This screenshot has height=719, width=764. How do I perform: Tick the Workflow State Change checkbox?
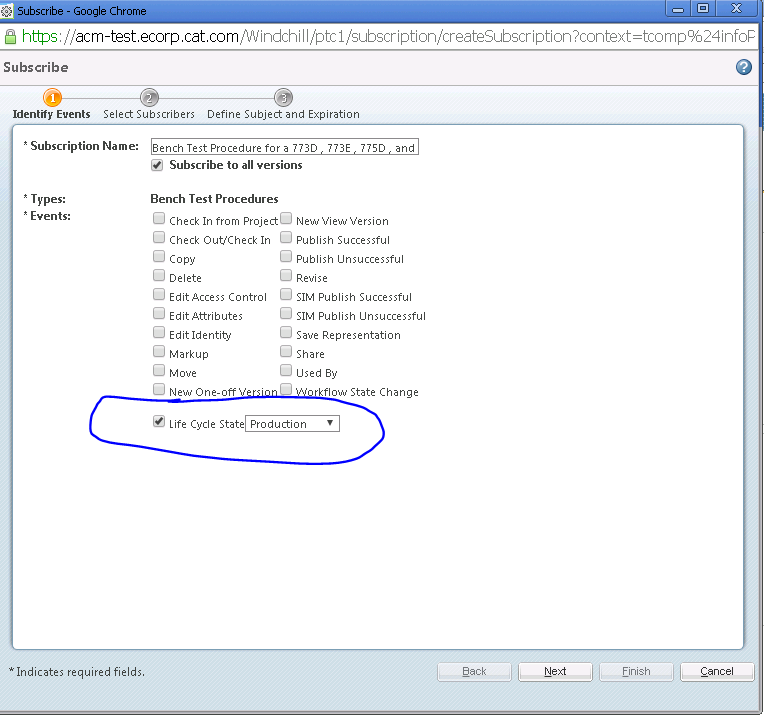(x=286, y=390)
